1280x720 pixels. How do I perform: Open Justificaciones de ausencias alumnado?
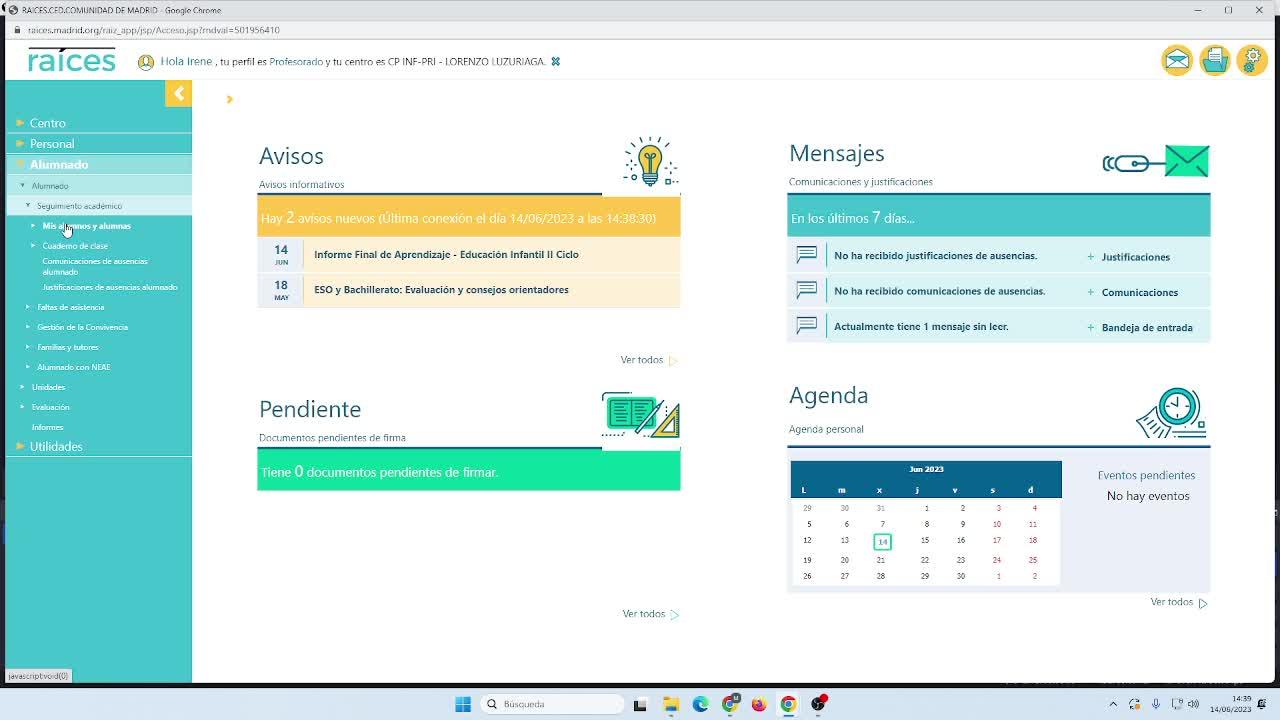click(x=110, y=287)
